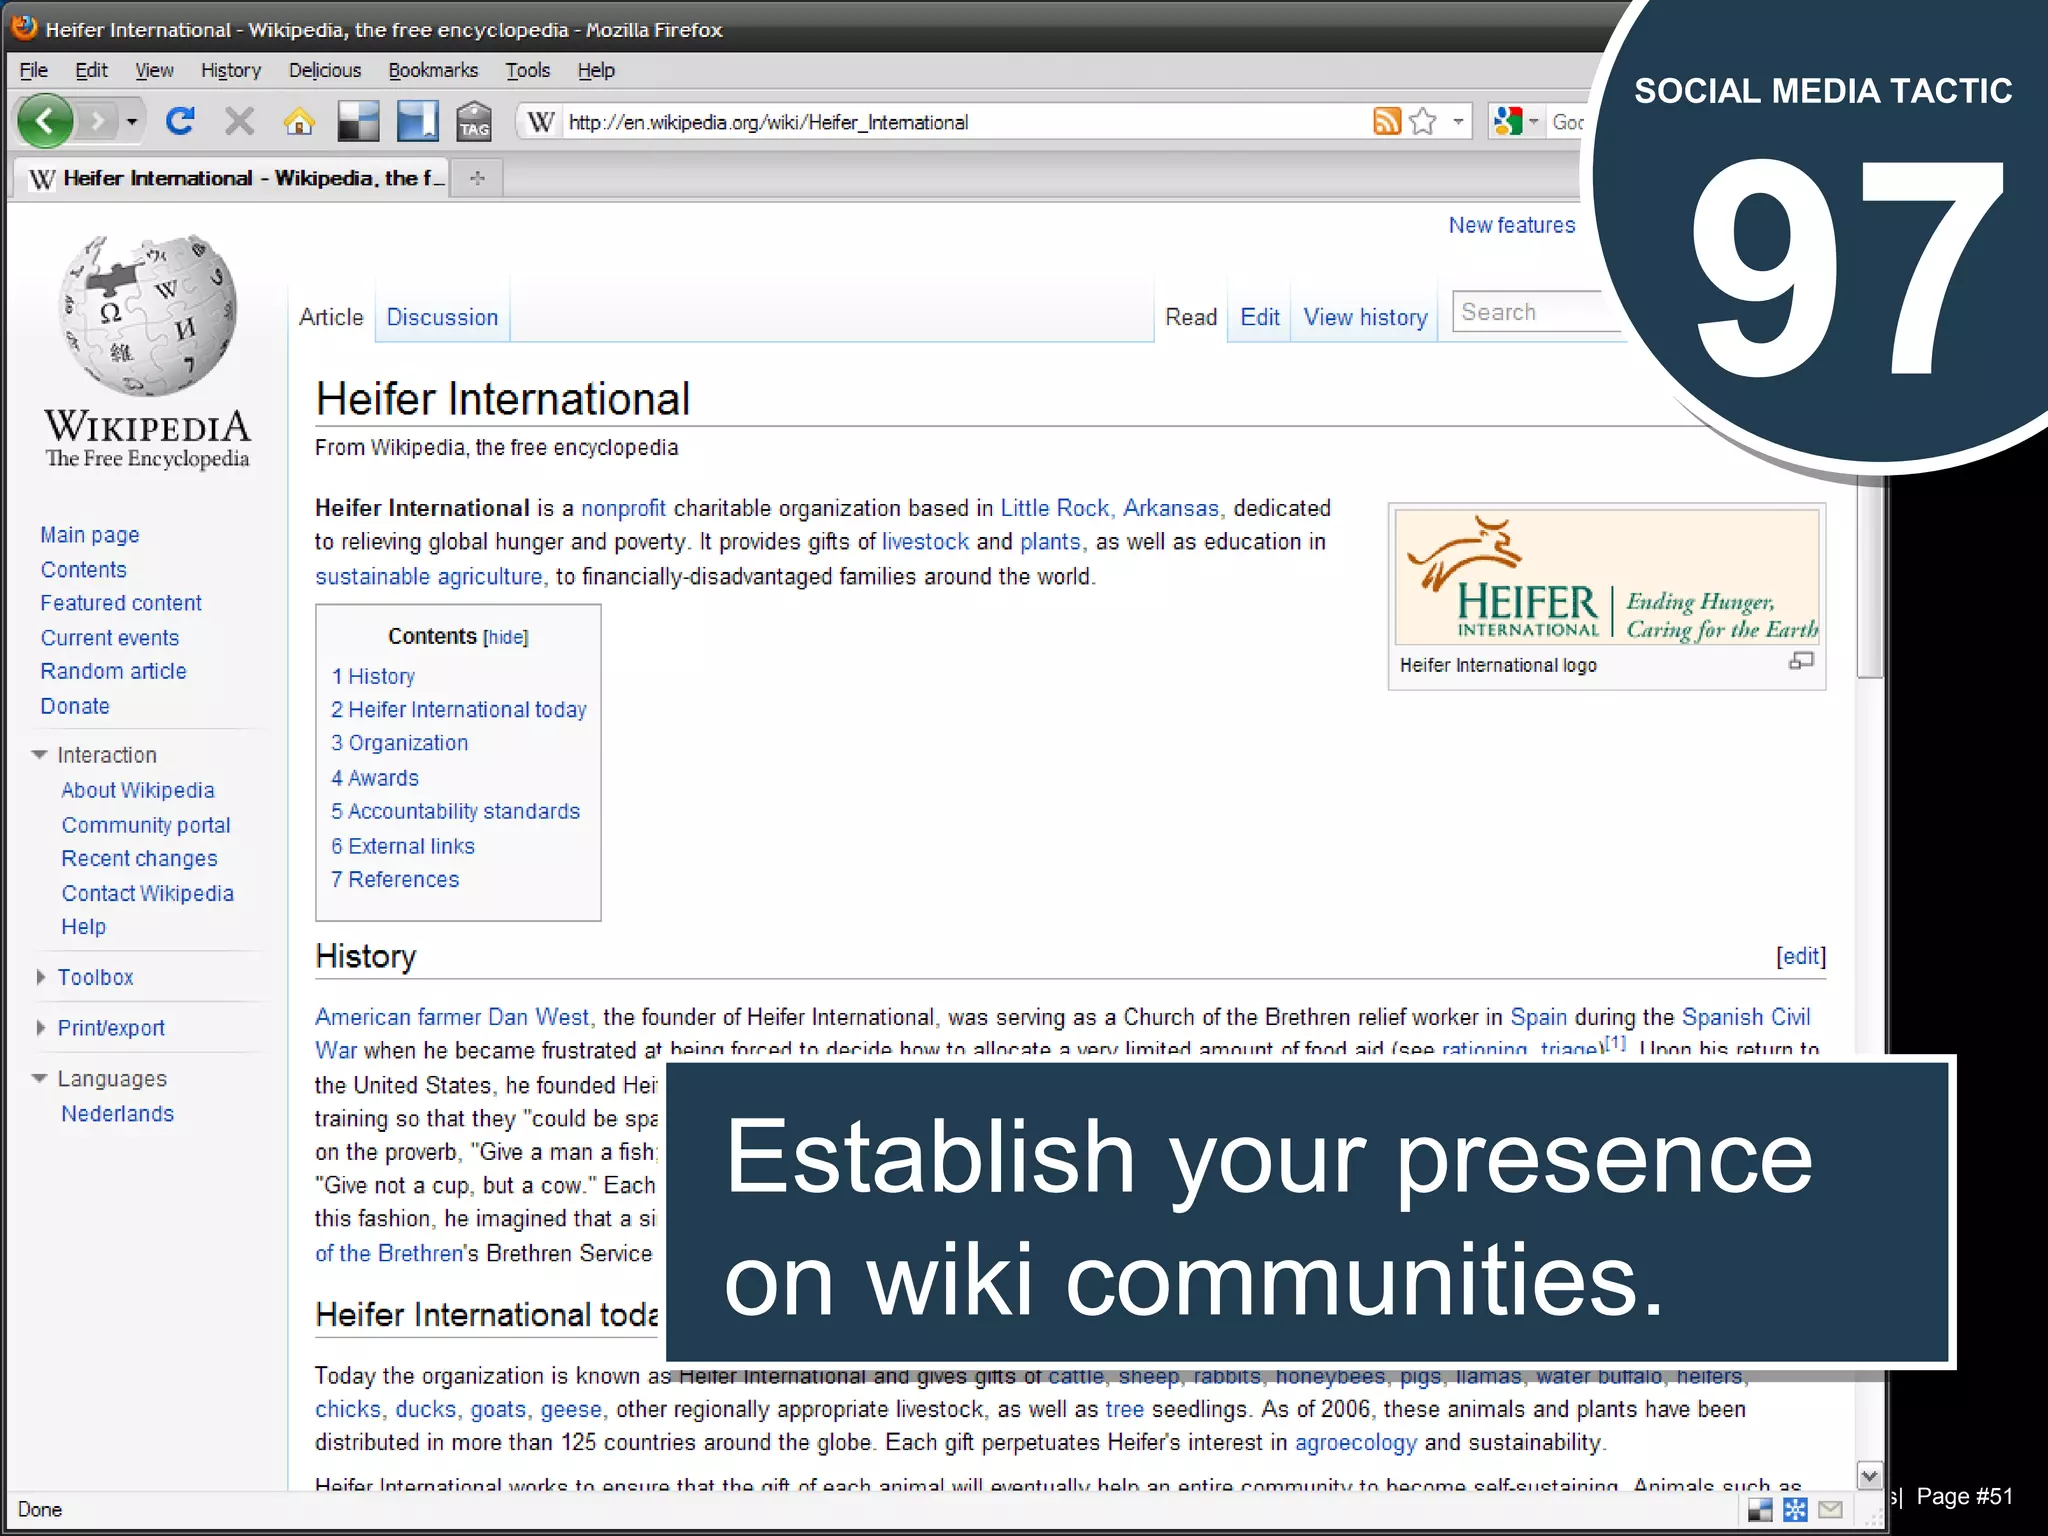Open the Random article link
The height and width of the screenshot is (1536, 2048).
coord(113,671)
